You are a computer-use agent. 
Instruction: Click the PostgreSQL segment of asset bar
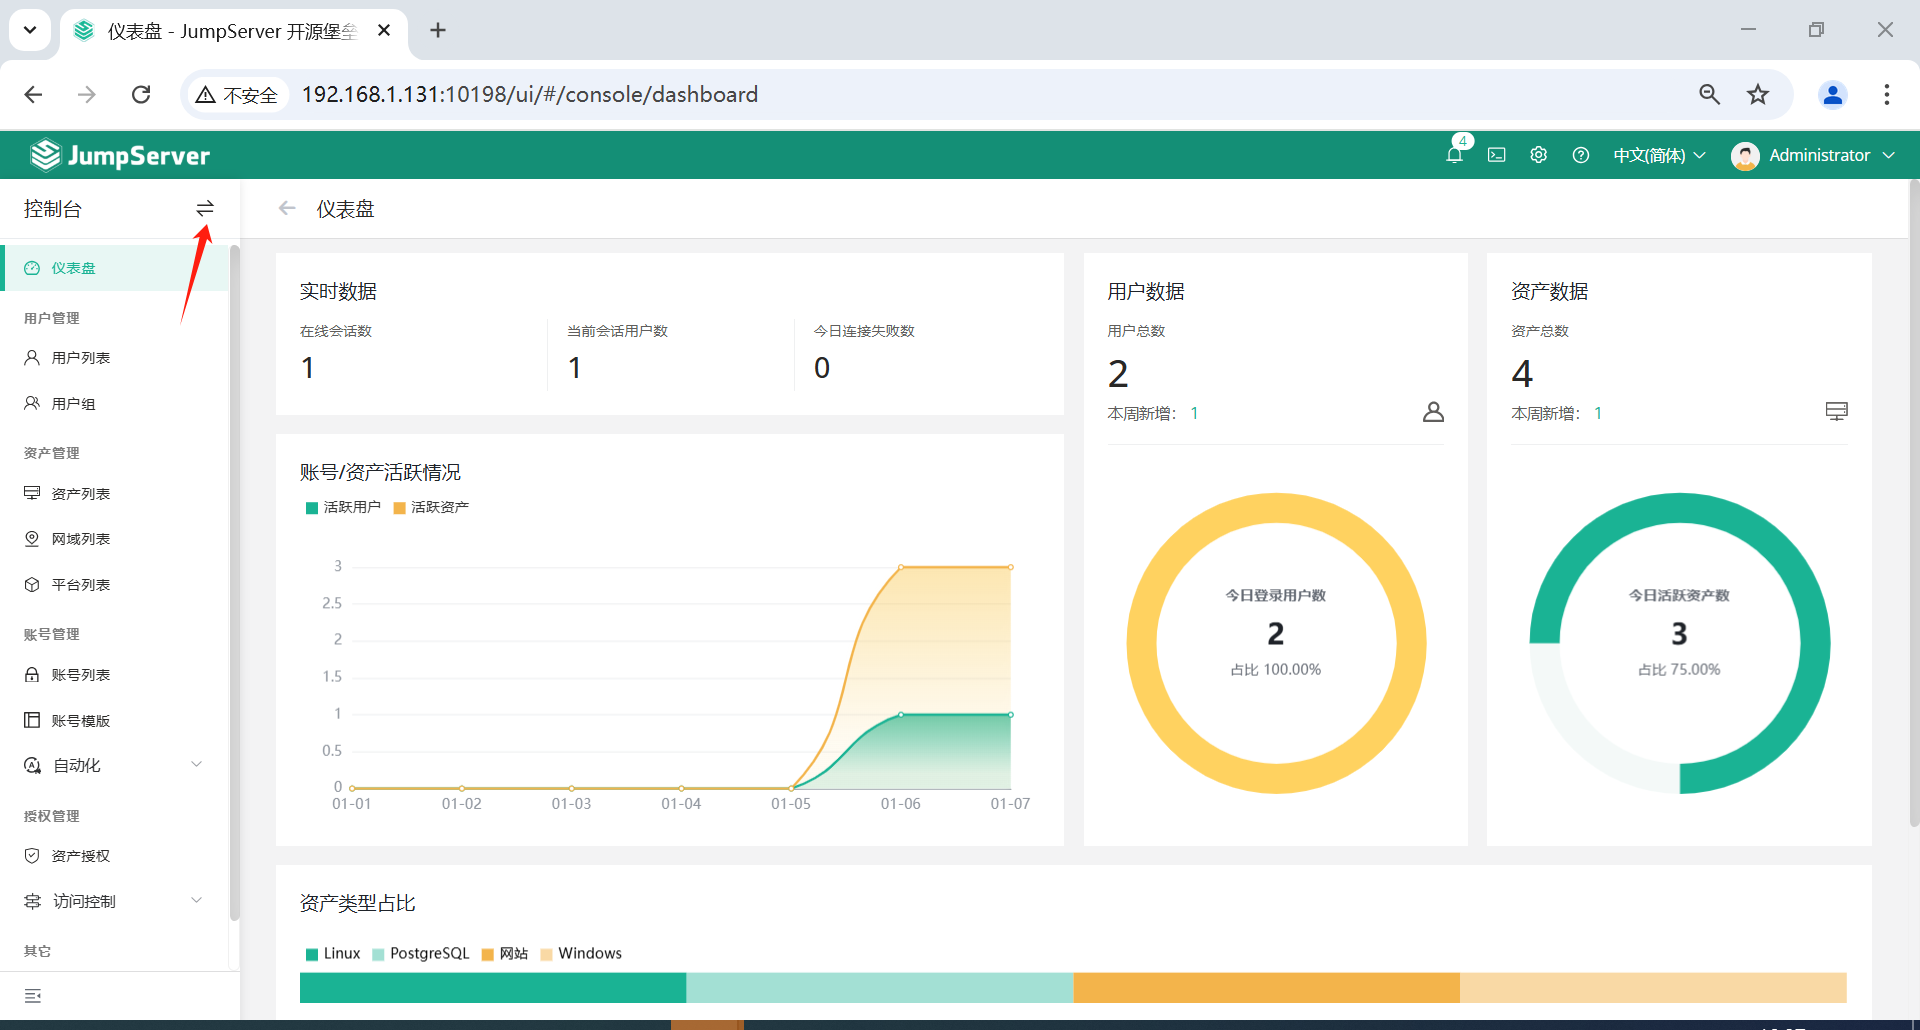click(x=880, y=988)
